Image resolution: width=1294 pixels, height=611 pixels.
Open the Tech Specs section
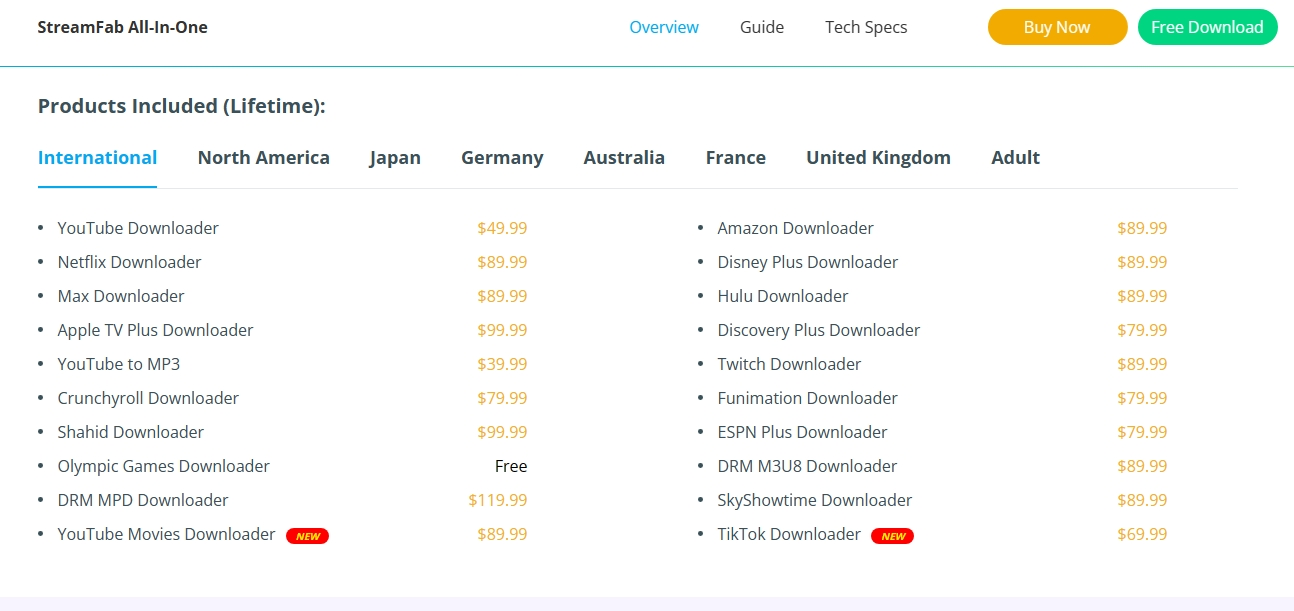pos(866,27)
